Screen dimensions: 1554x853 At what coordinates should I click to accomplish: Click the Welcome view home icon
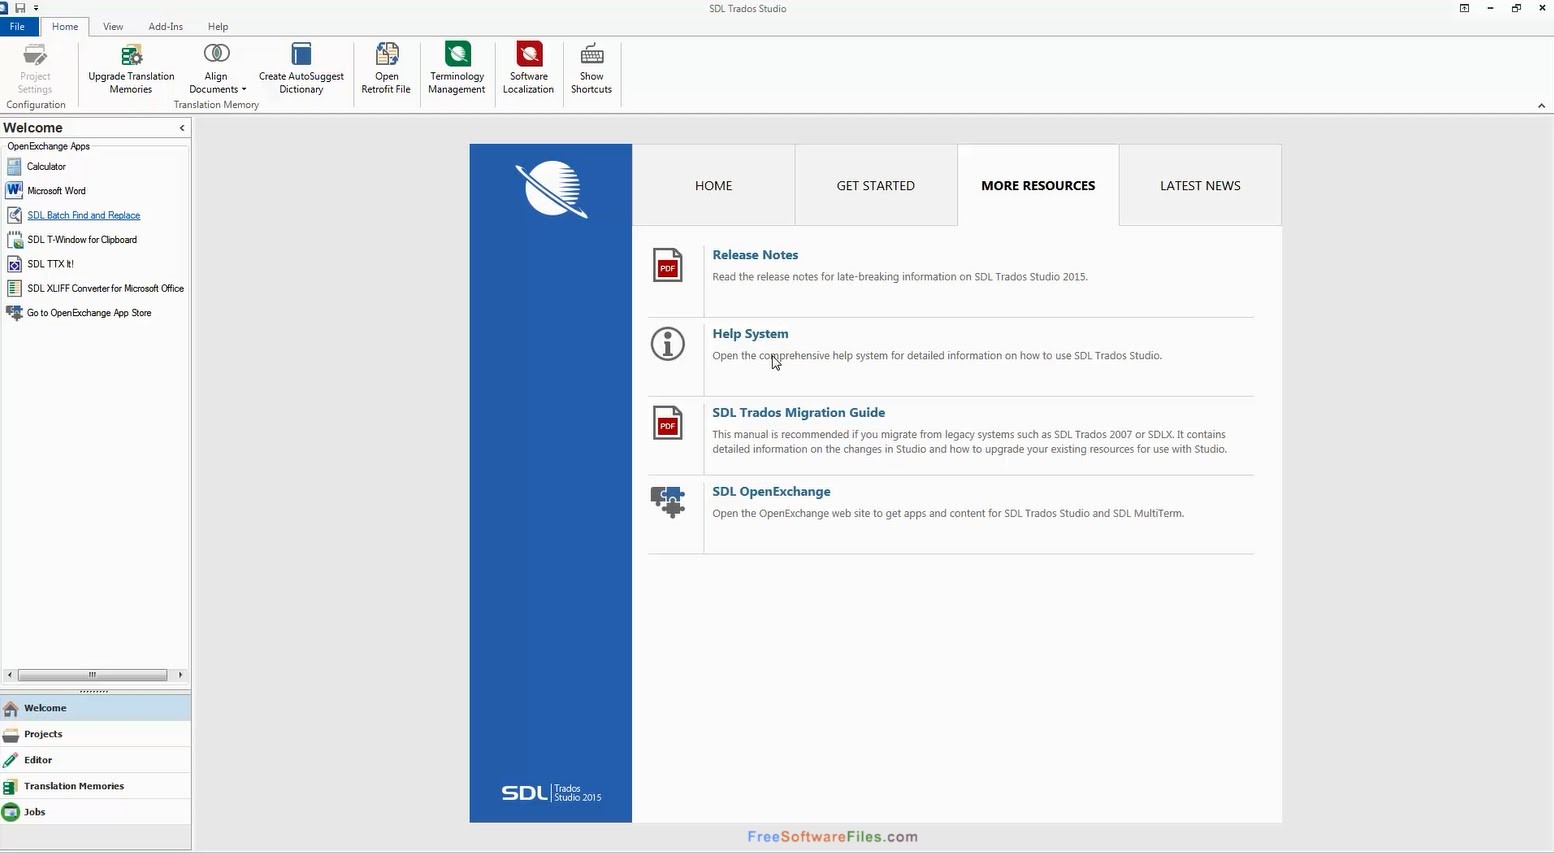[x=11, y=708]
